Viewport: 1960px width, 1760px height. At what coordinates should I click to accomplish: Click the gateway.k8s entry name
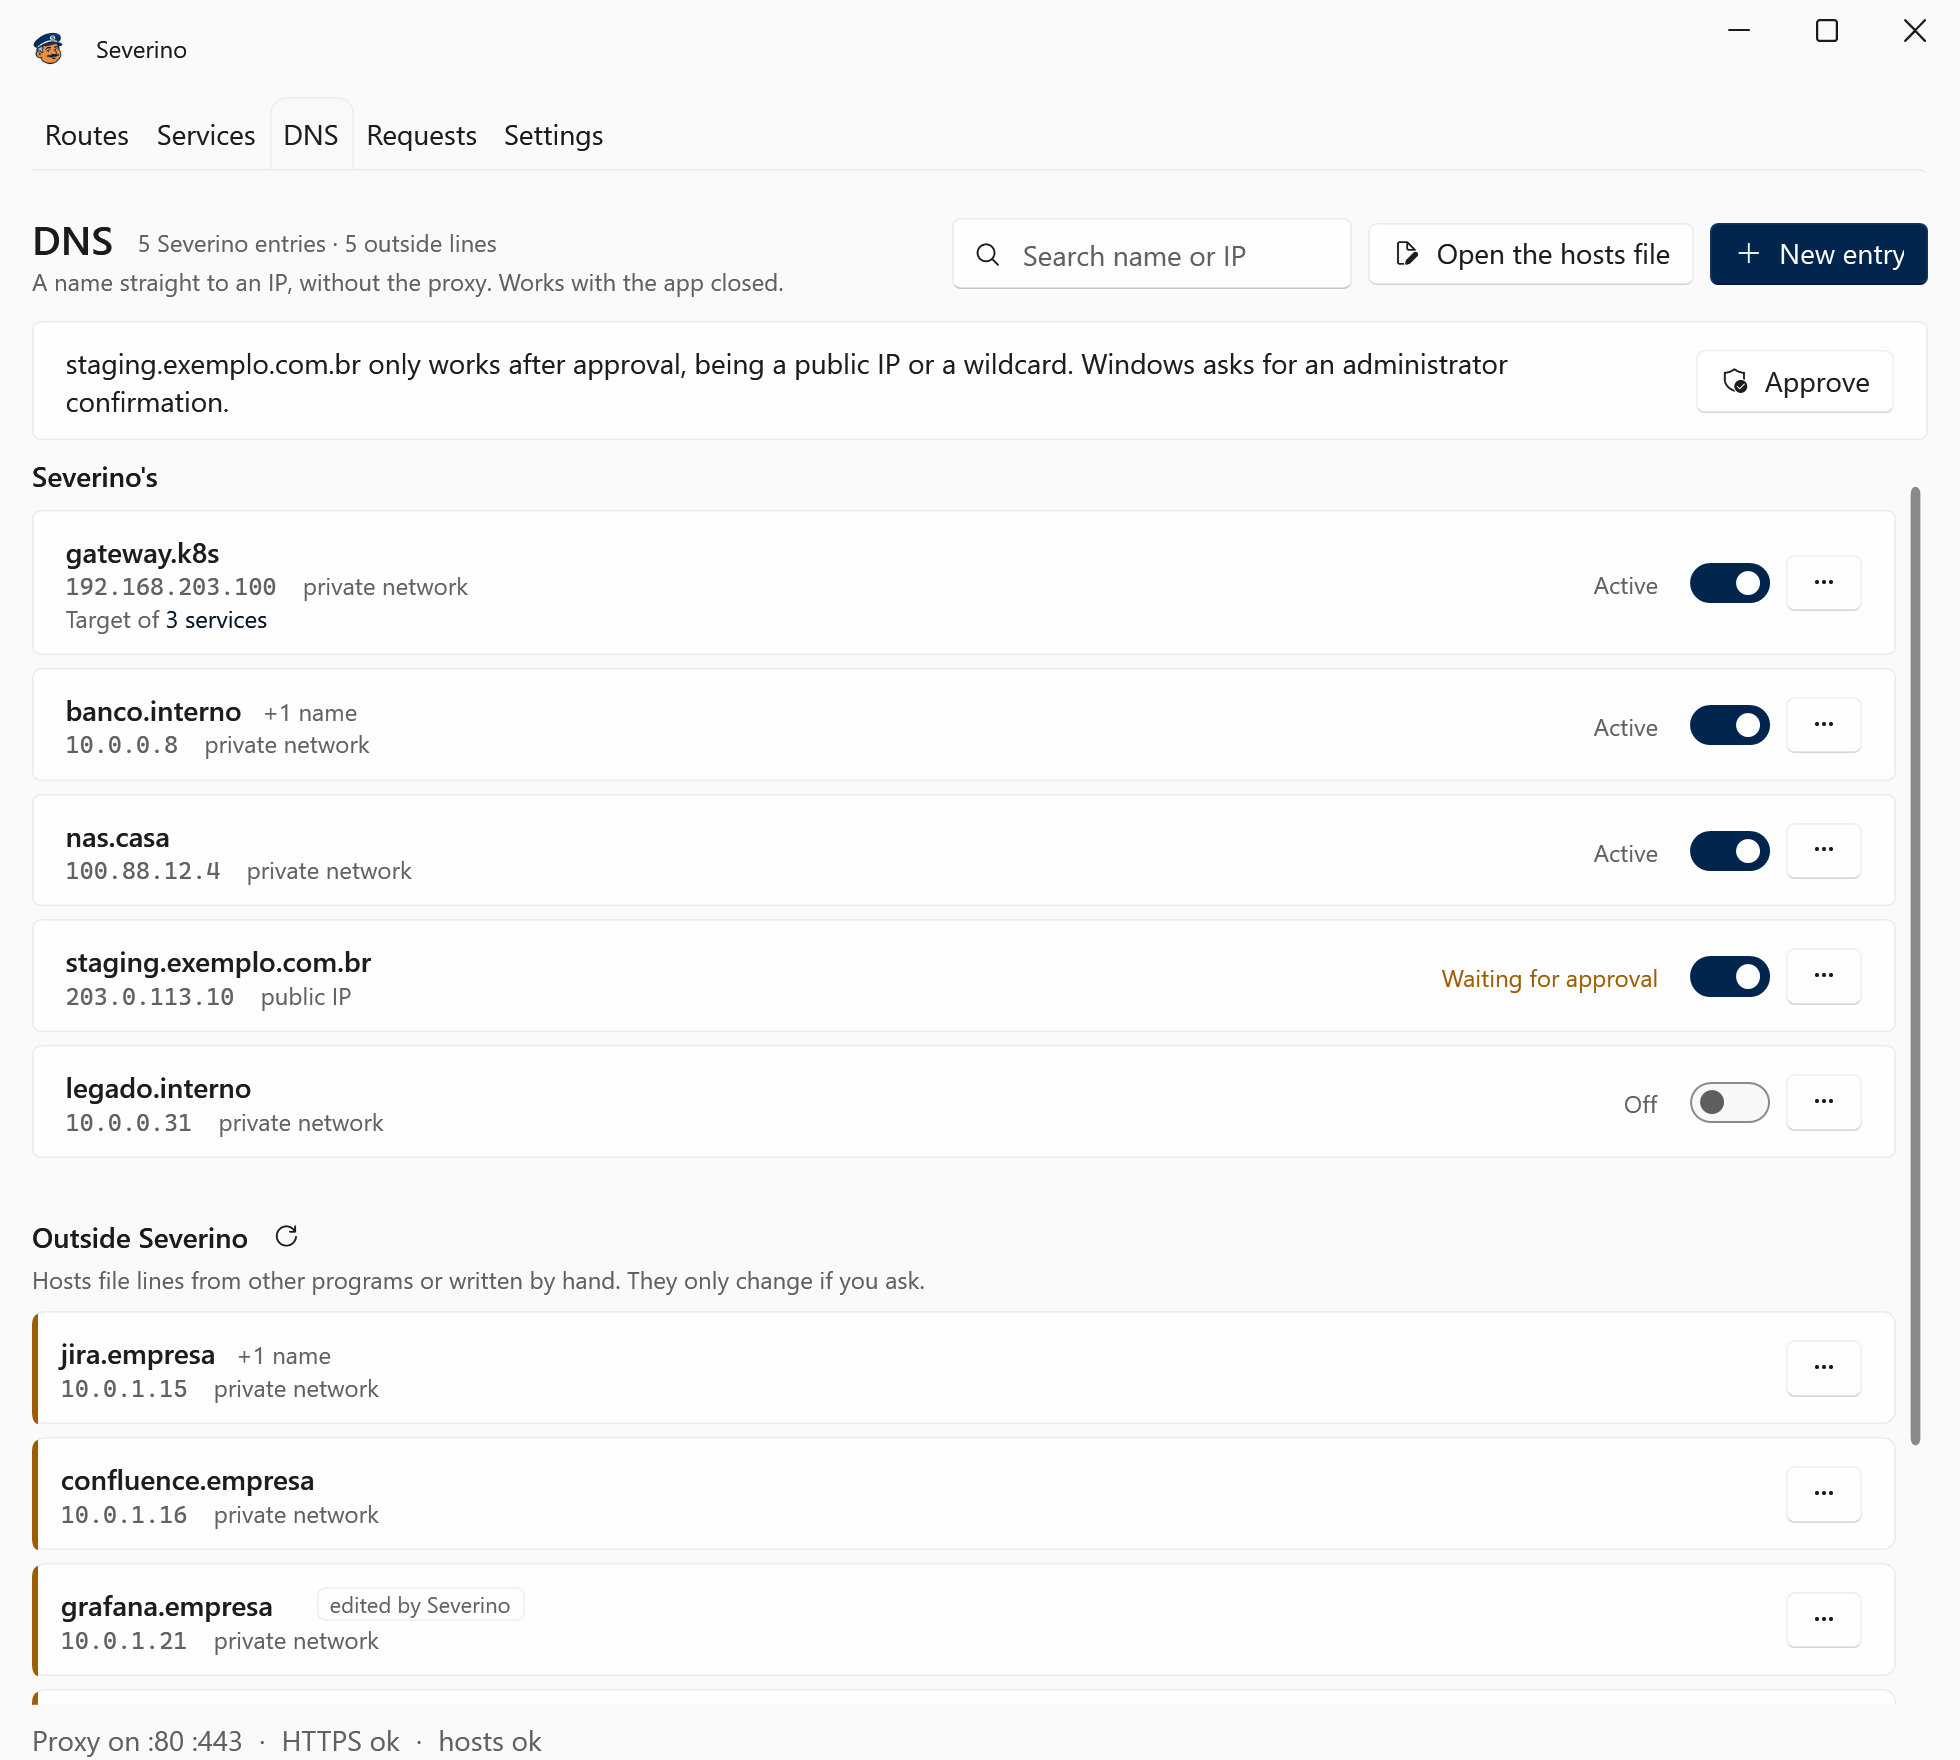(x=142, y=553)
